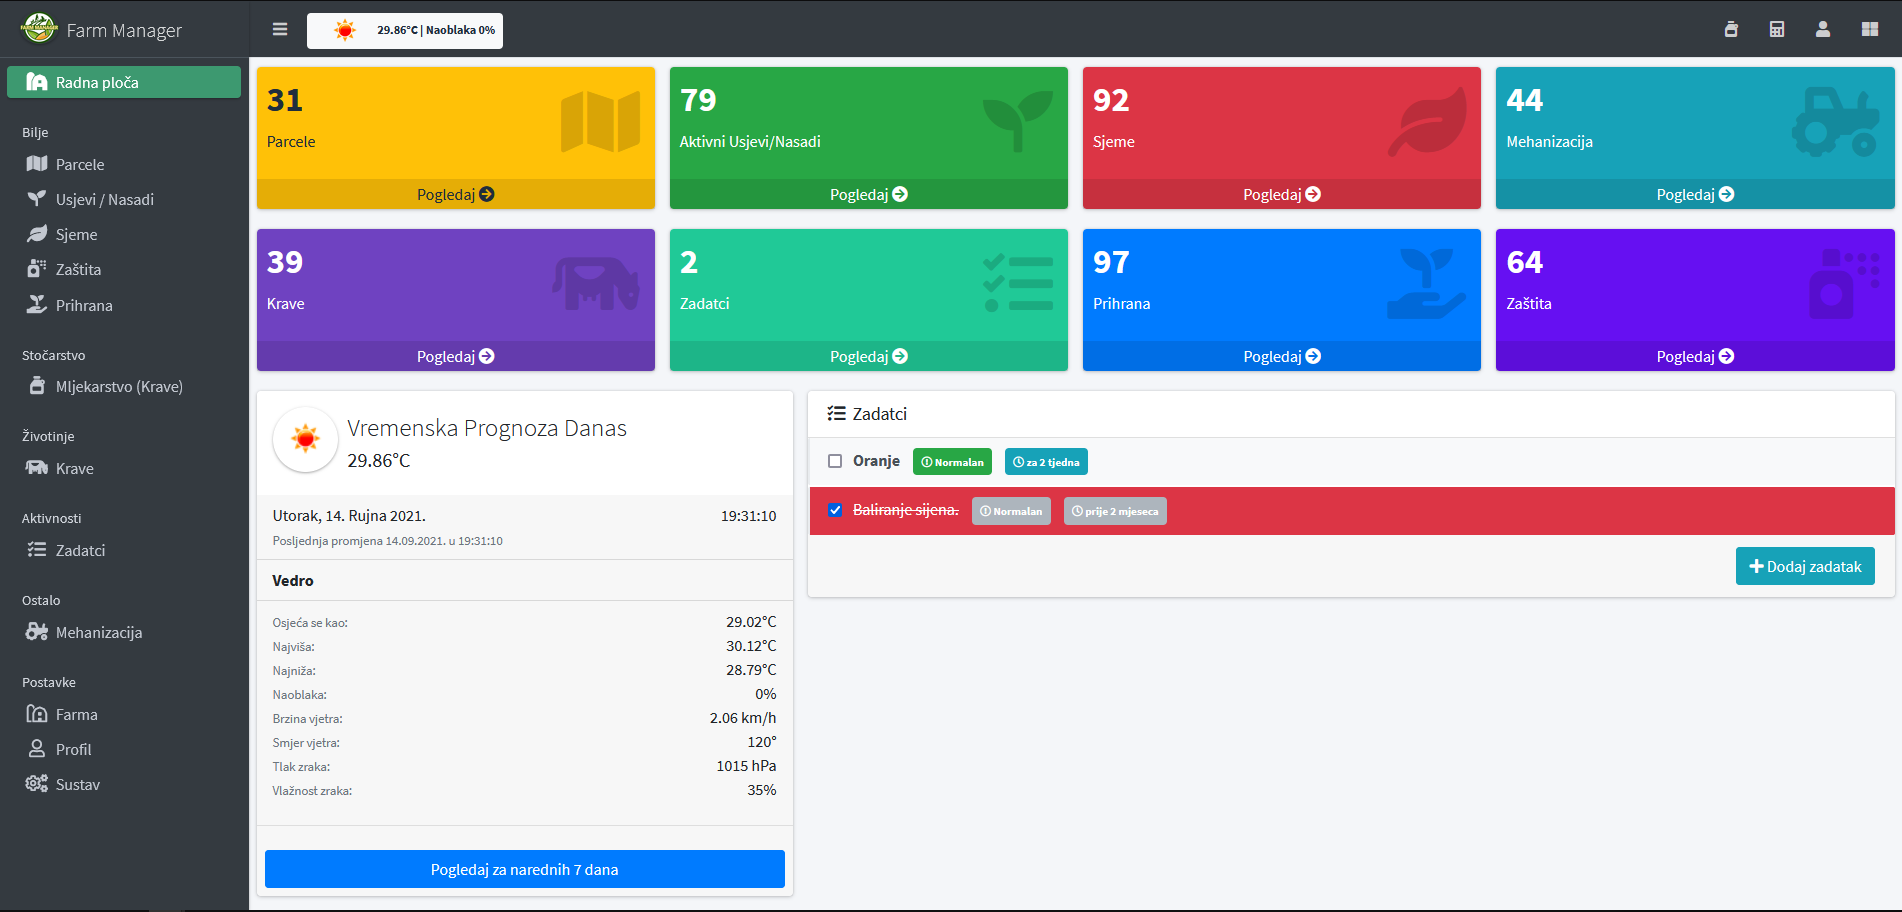Click Dodaj zadatak button
The height and width of the screenshot is (912, 1902).
click(1805, 566)
